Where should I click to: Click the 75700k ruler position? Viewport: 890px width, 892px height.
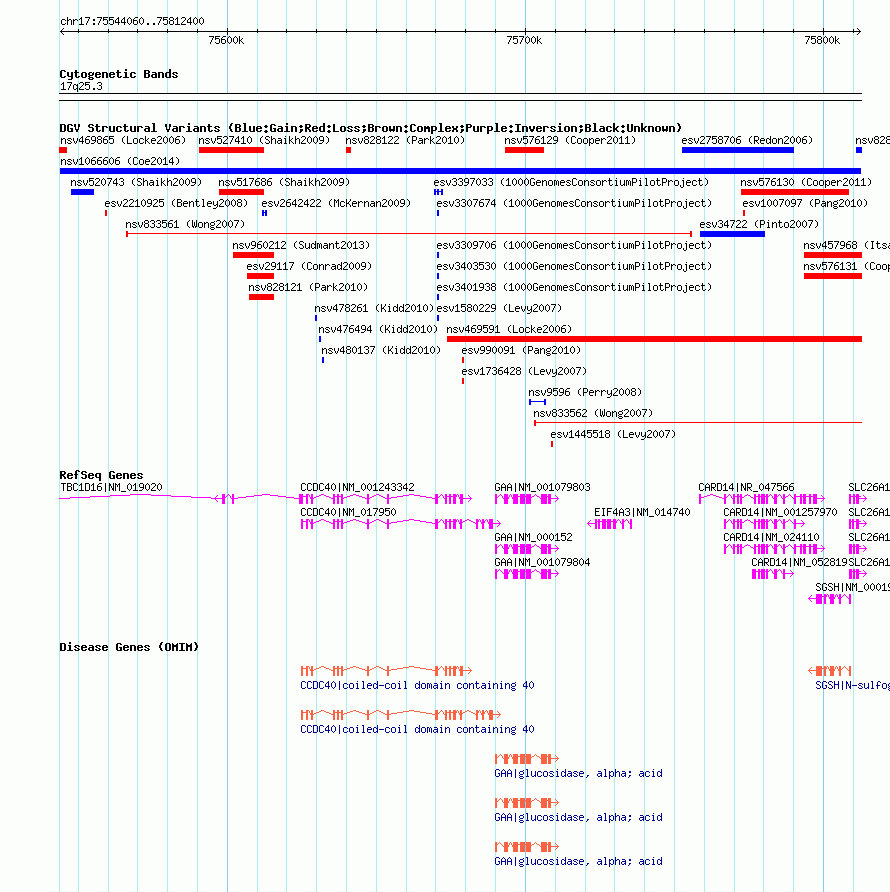pos(524,40)
